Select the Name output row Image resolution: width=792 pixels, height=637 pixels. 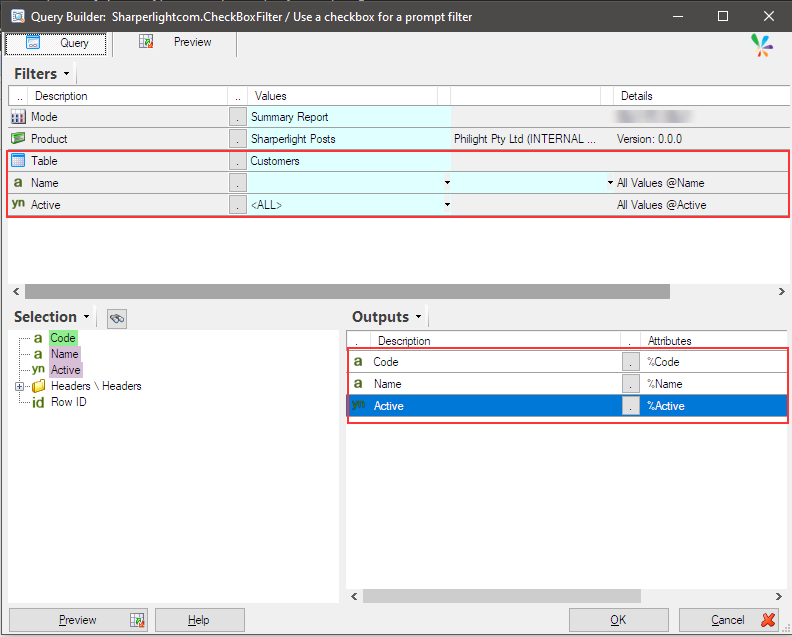[x=567, y=384]
